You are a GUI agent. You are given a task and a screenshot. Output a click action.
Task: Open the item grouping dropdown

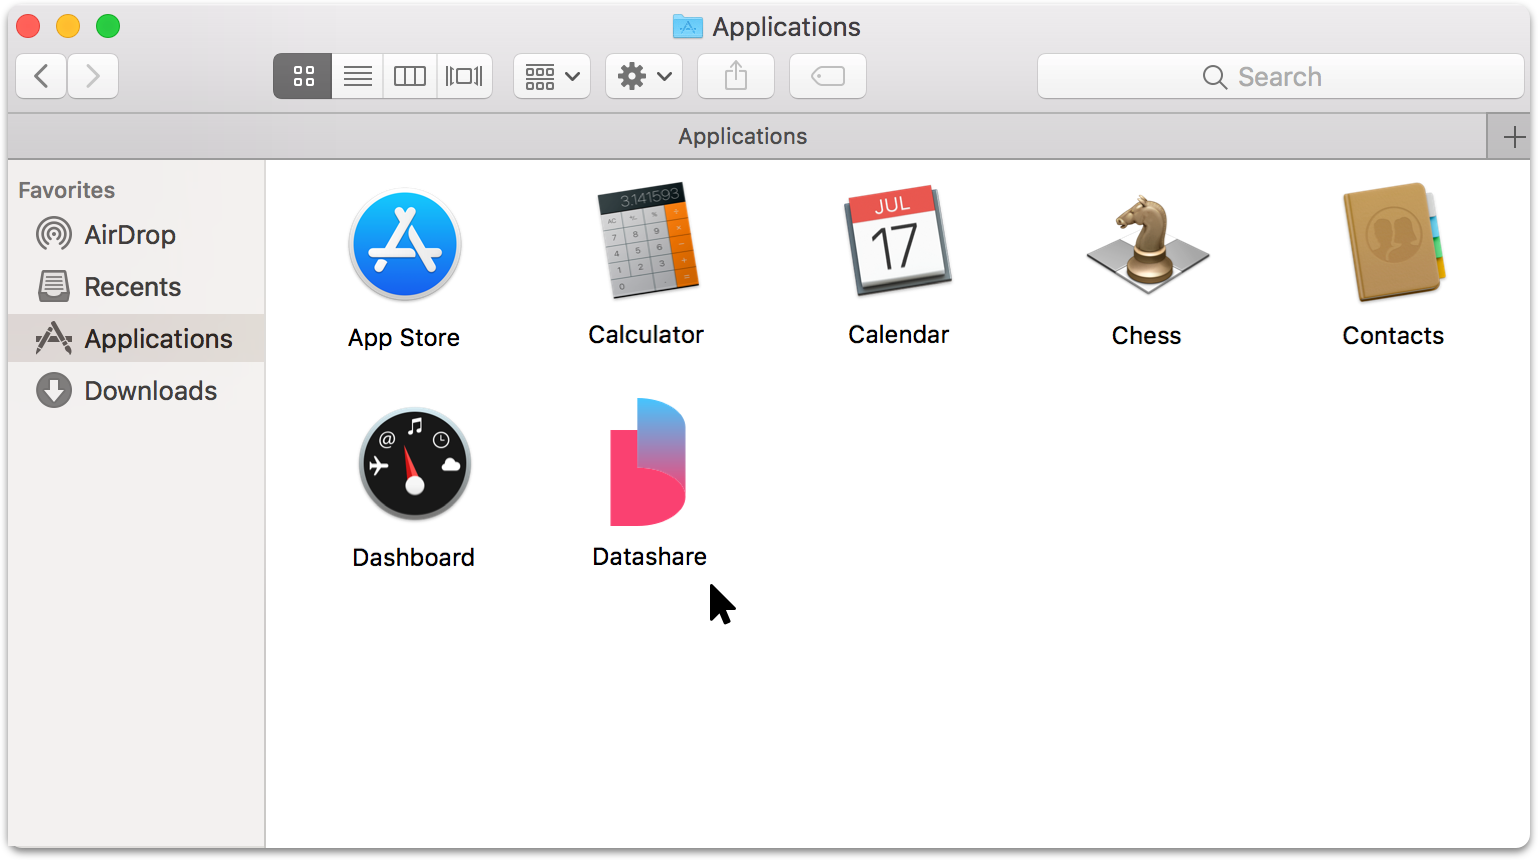(551, 76)
